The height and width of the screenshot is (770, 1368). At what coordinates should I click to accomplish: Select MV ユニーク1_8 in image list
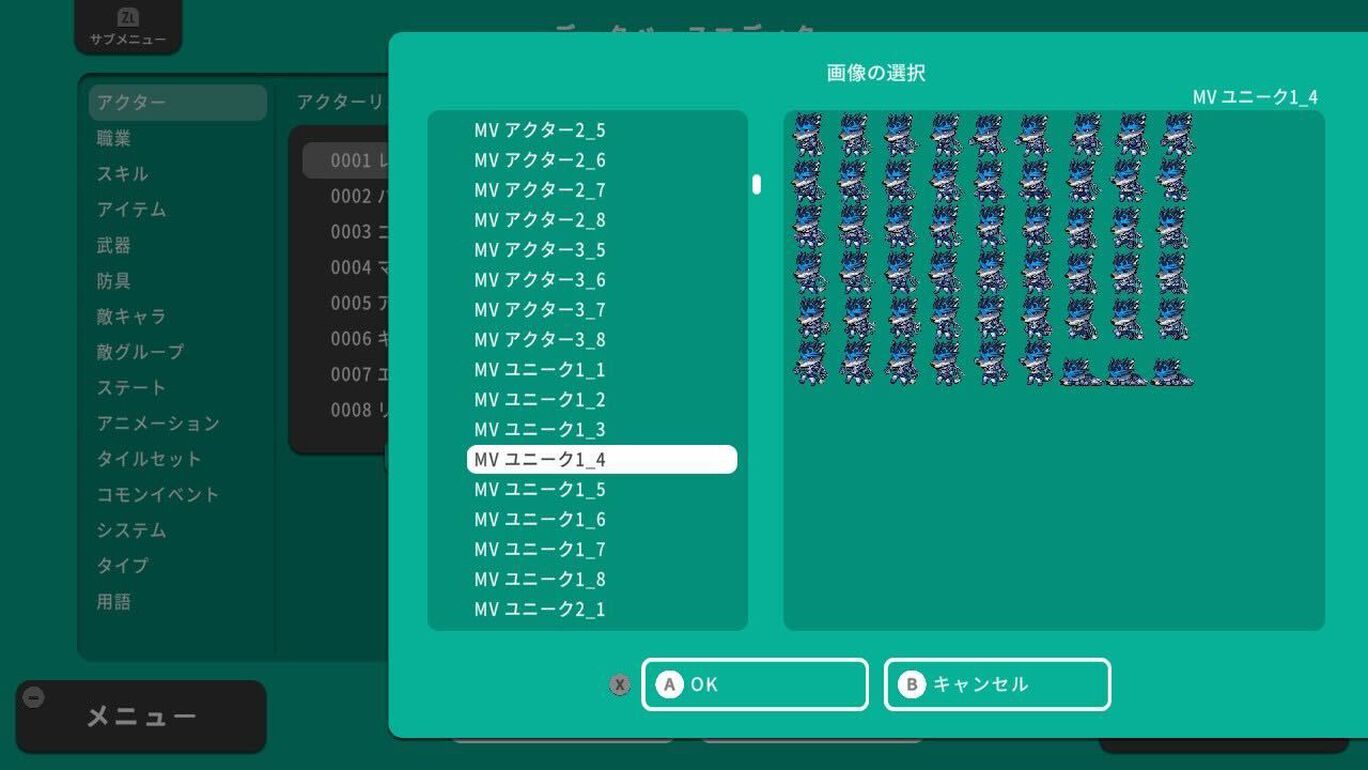(x=602, y=580)
